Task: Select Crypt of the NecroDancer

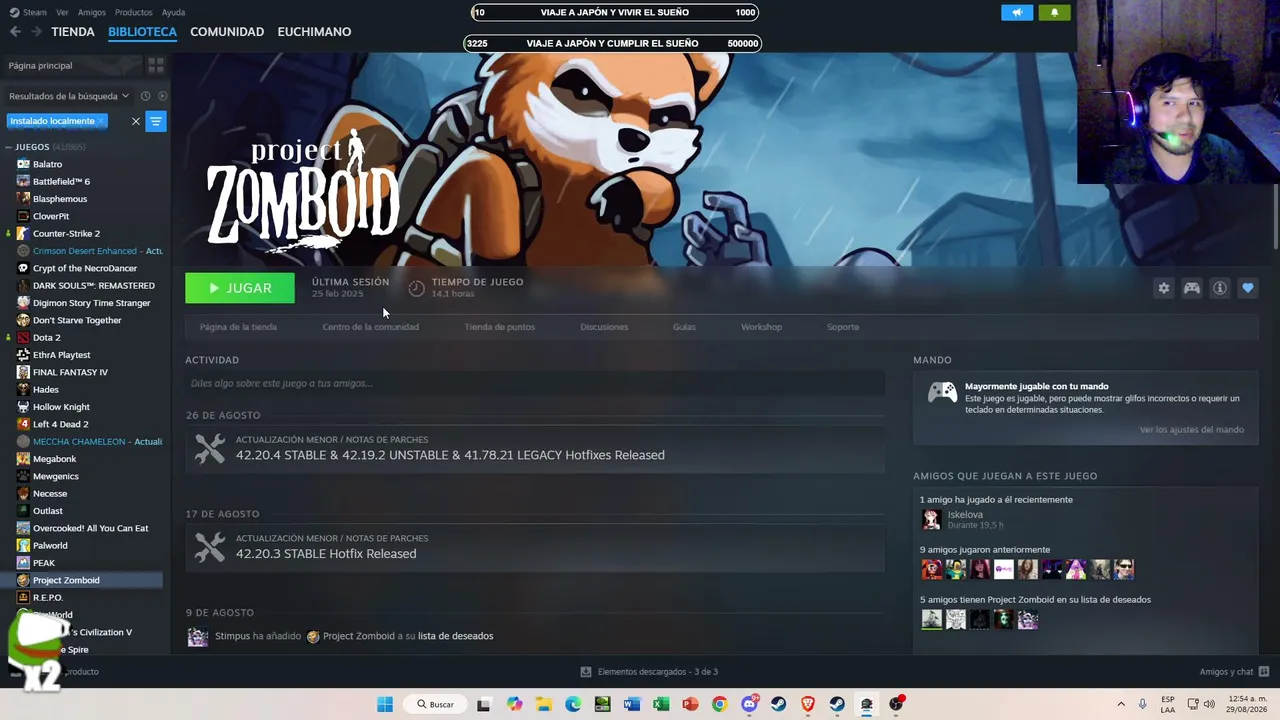Action: point(85,268)
